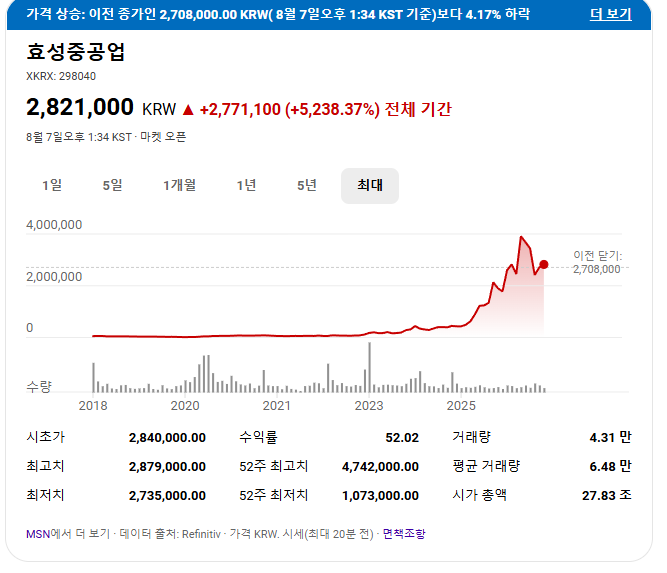Open the 더 보기 link in the blue banner
The width and height of the screenshot is (667, 573).
610,14
